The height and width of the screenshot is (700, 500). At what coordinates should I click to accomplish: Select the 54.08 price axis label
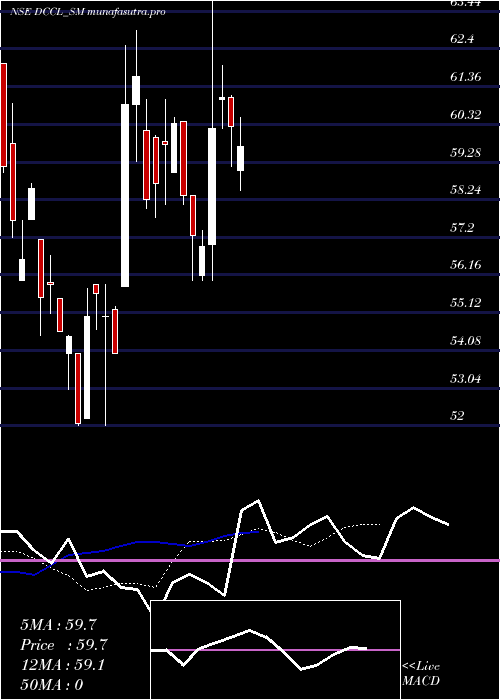(466, 341)
